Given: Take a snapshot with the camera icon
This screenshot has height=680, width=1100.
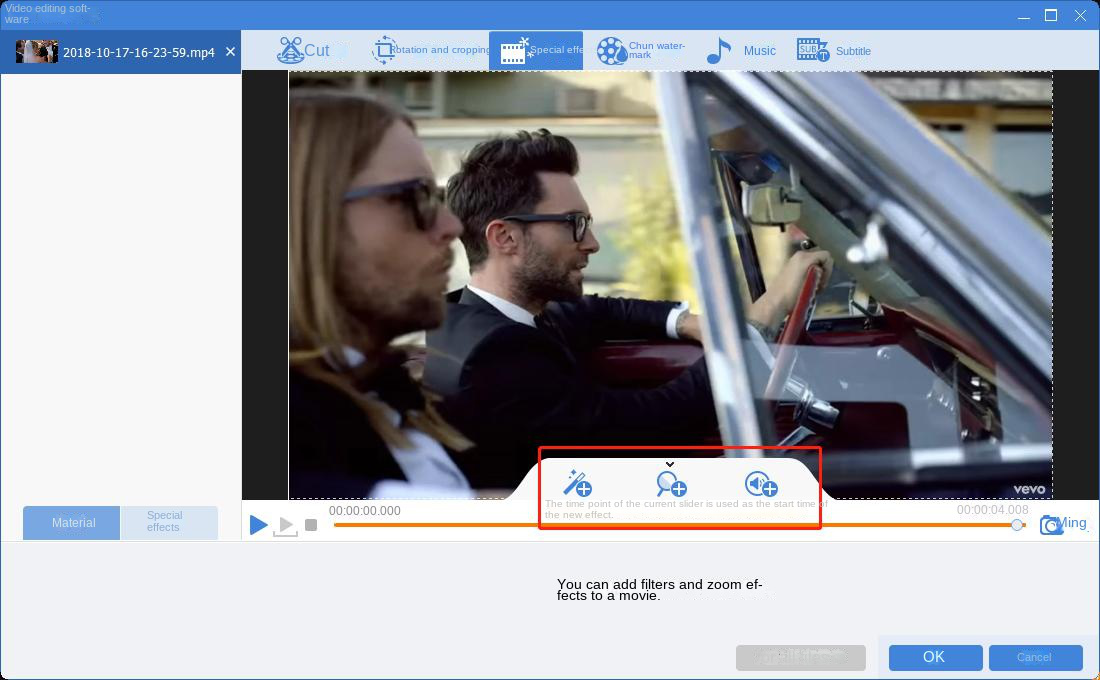Looking at the screenshot, I should (x=1050, y=525).
